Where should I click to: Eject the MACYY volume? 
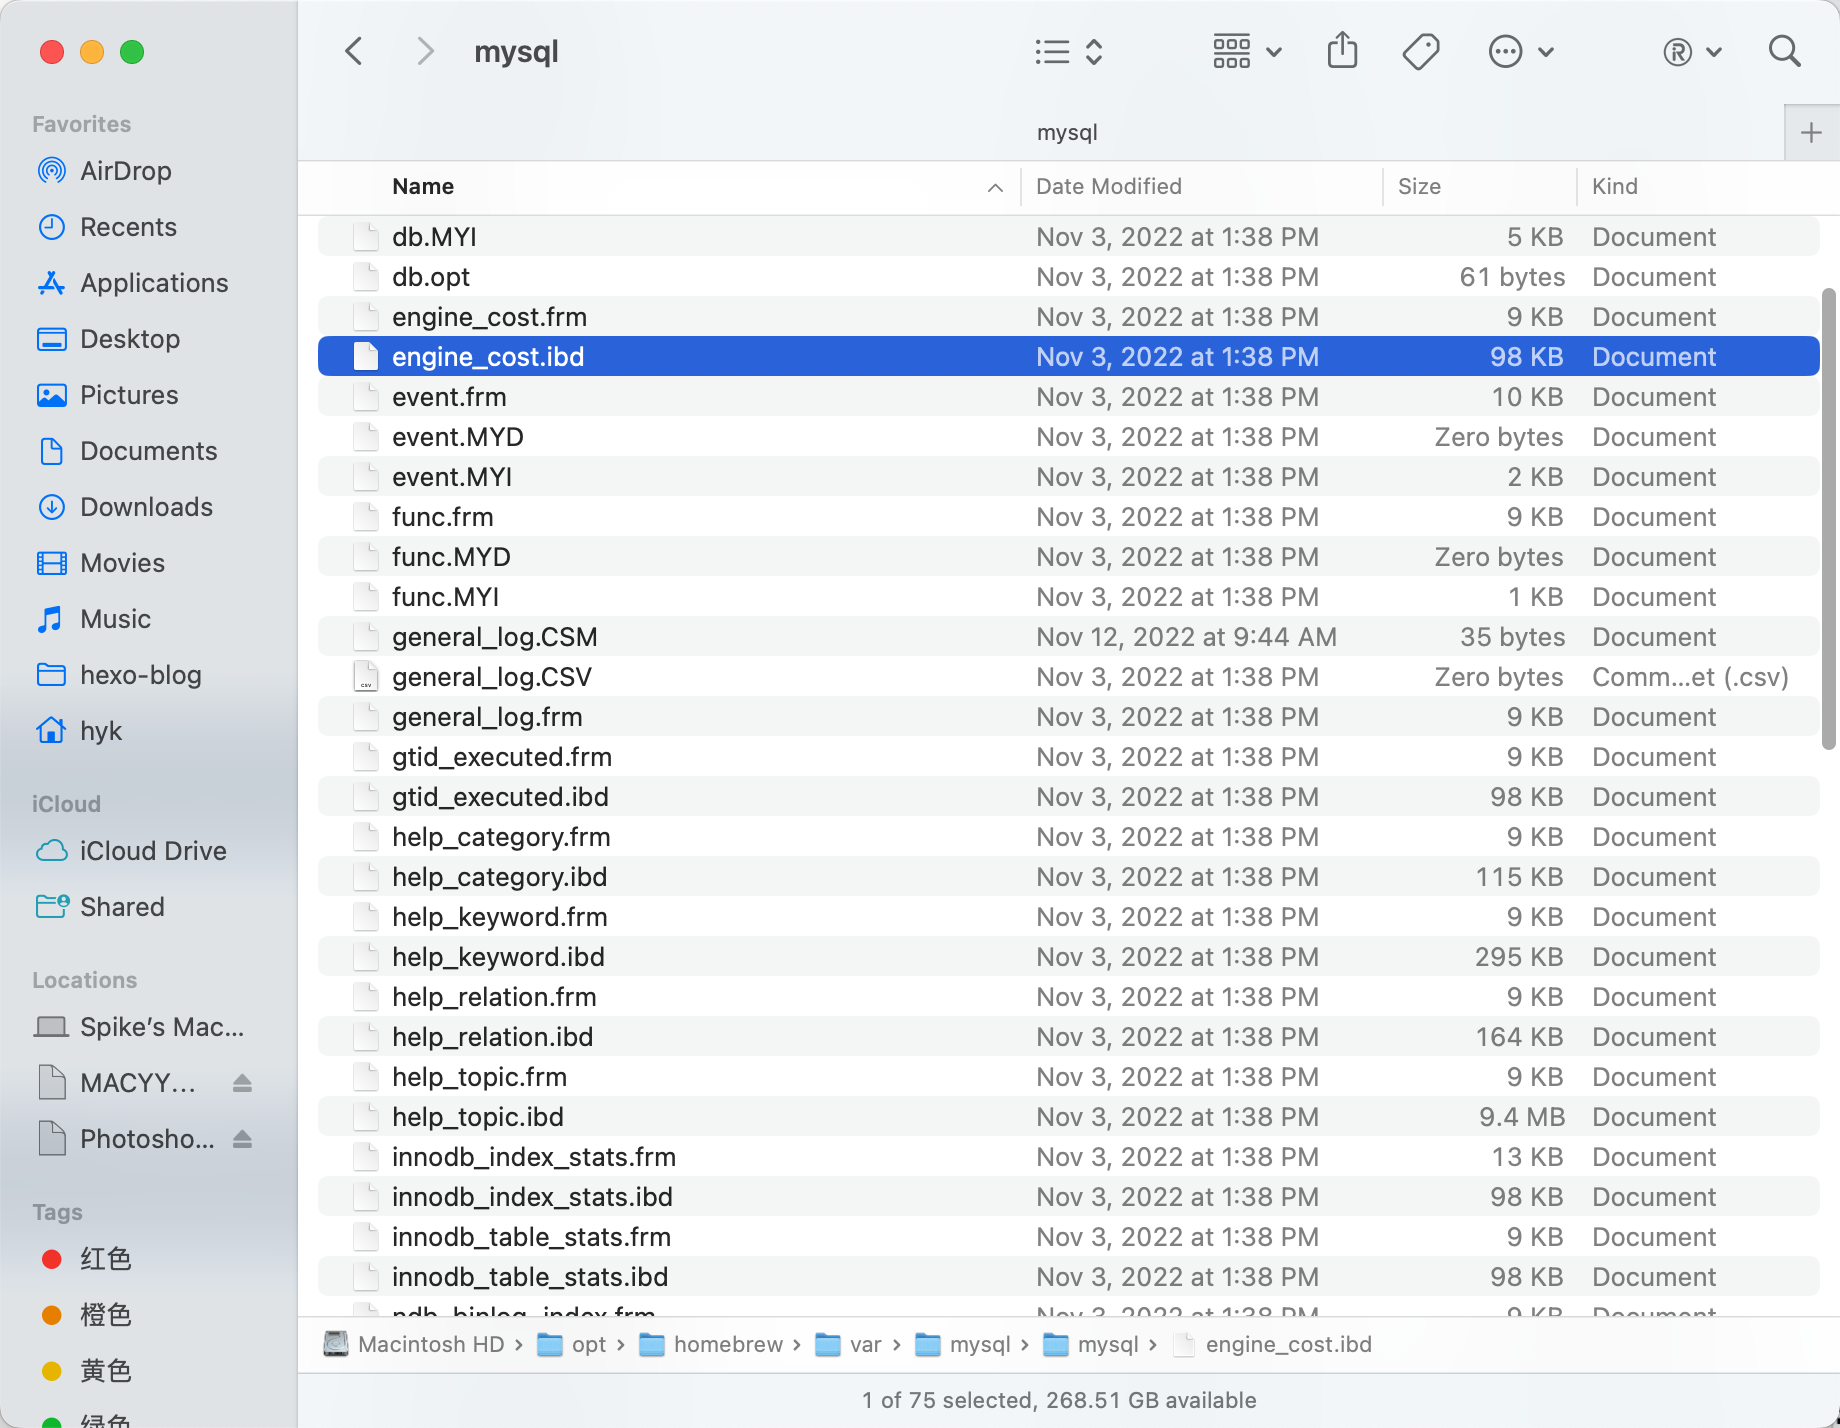point(242,1083)
